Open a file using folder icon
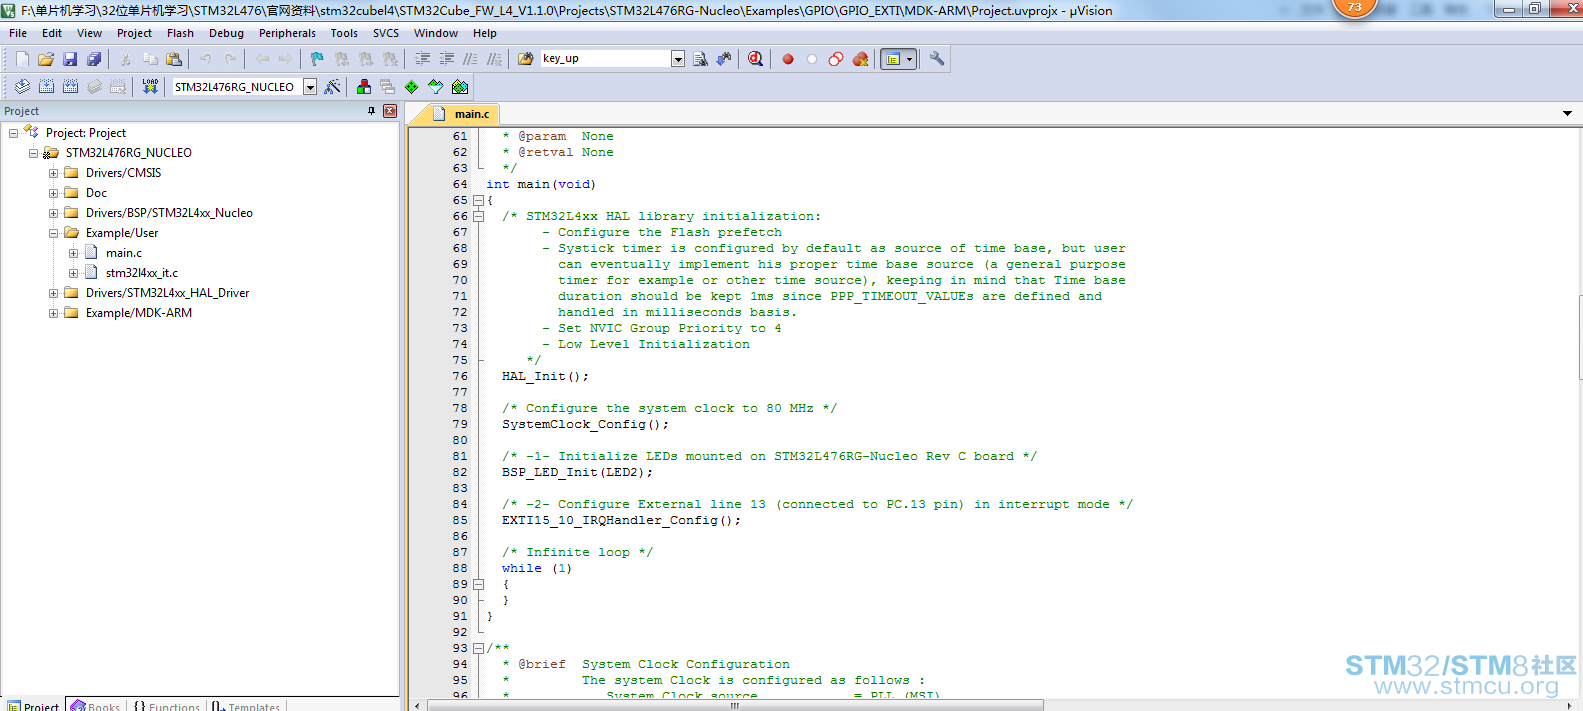1583x711 pixels. coord(46,59)
